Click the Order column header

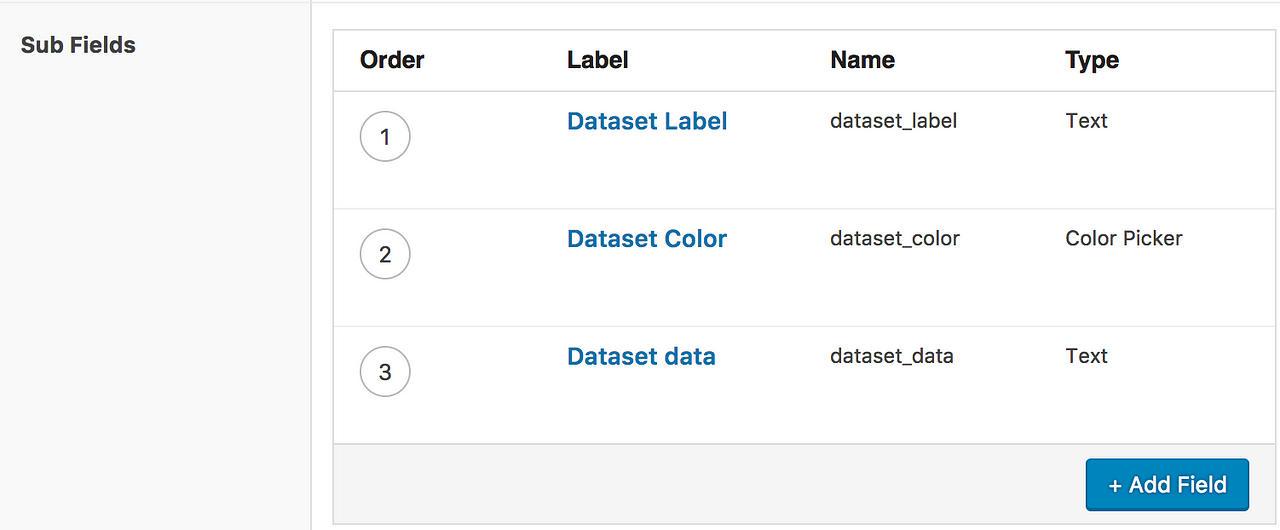(x=392, y=60)
